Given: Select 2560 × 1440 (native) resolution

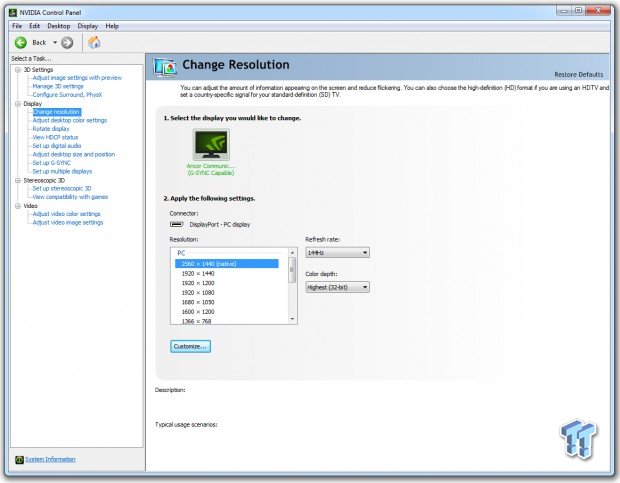Looking at the screenshot, I should 227,264.
